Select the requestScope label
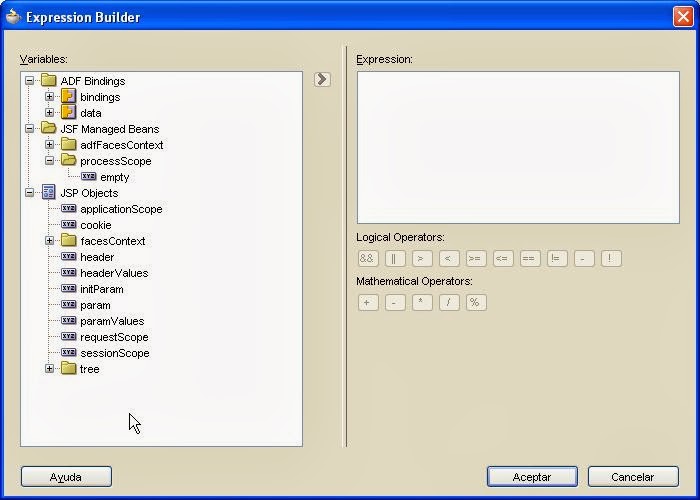Image resolution: width=700 pixels, height=500 pixels. pos(114,337)
